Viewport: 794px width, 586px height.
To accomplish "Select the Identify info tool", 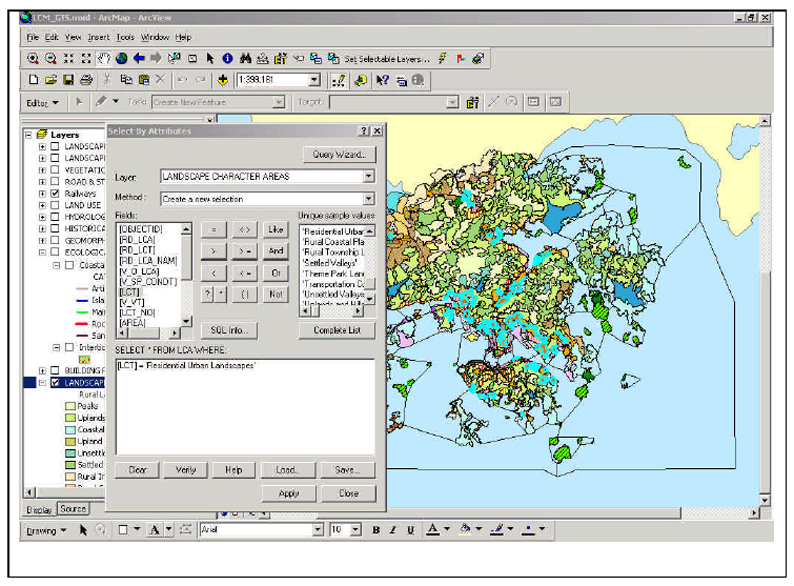I will 228,59.
